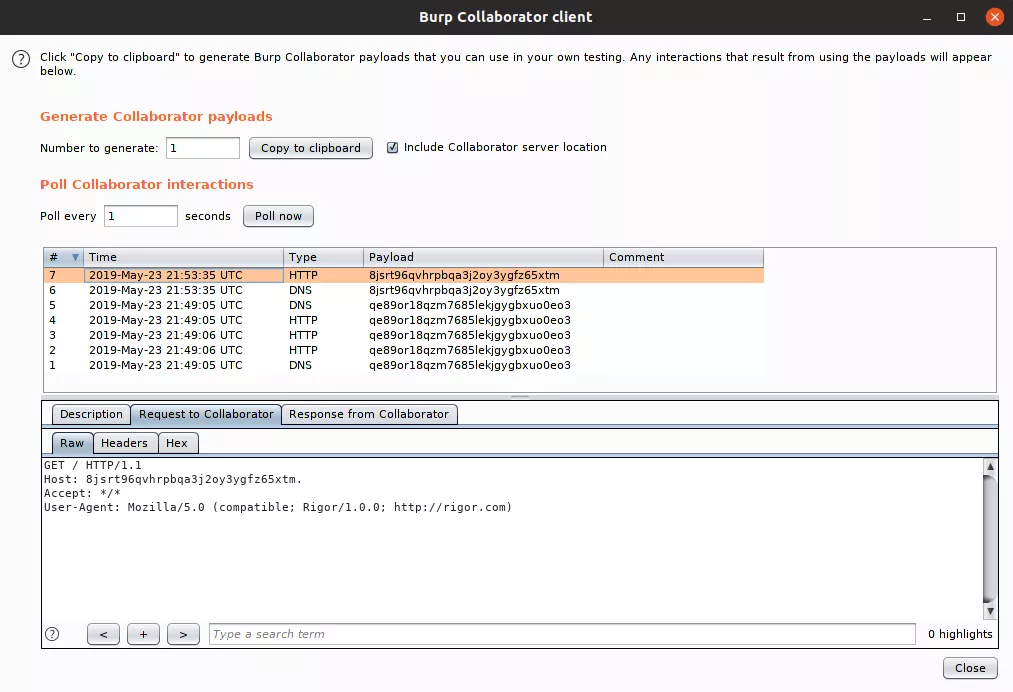Viewport: 1013px width, 692px height.
Task: Open the Description tab
Action: [x=91, y=414]
